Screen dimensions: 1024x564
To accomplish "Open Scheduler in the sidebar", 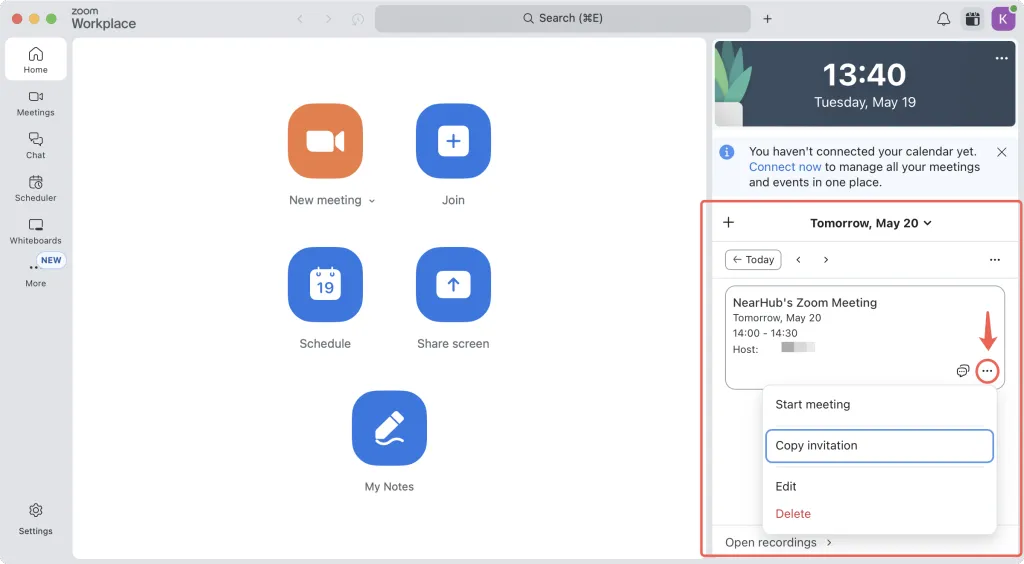I will tap(36, 189).
